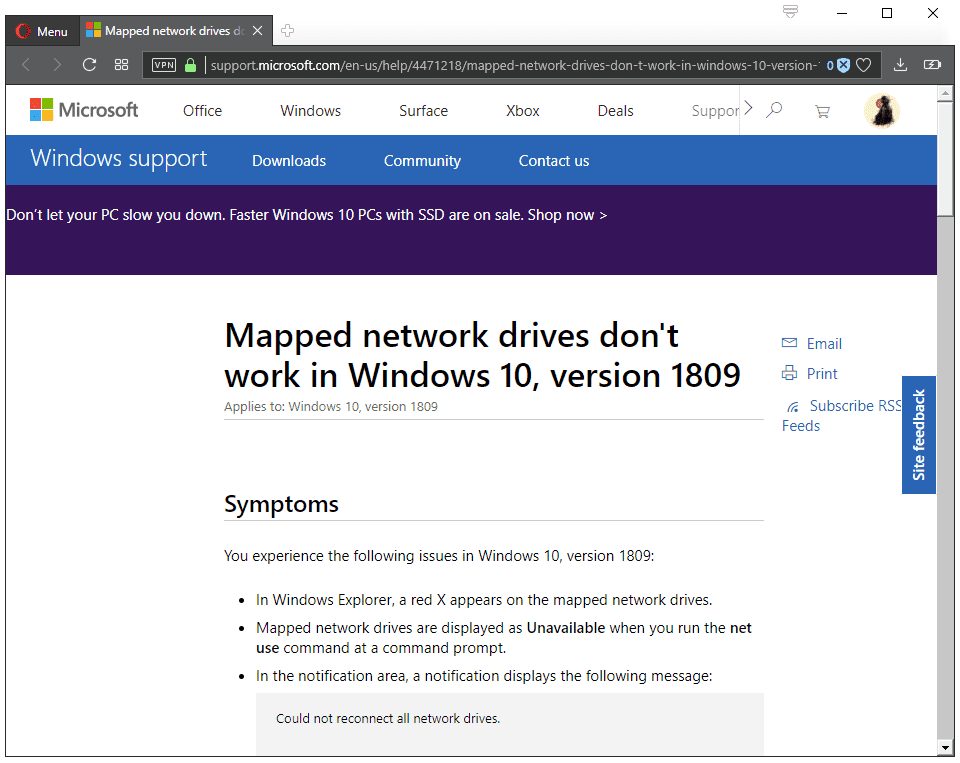
Task: Maximize the Opera browser window
Action: click(x=887, y=13)
